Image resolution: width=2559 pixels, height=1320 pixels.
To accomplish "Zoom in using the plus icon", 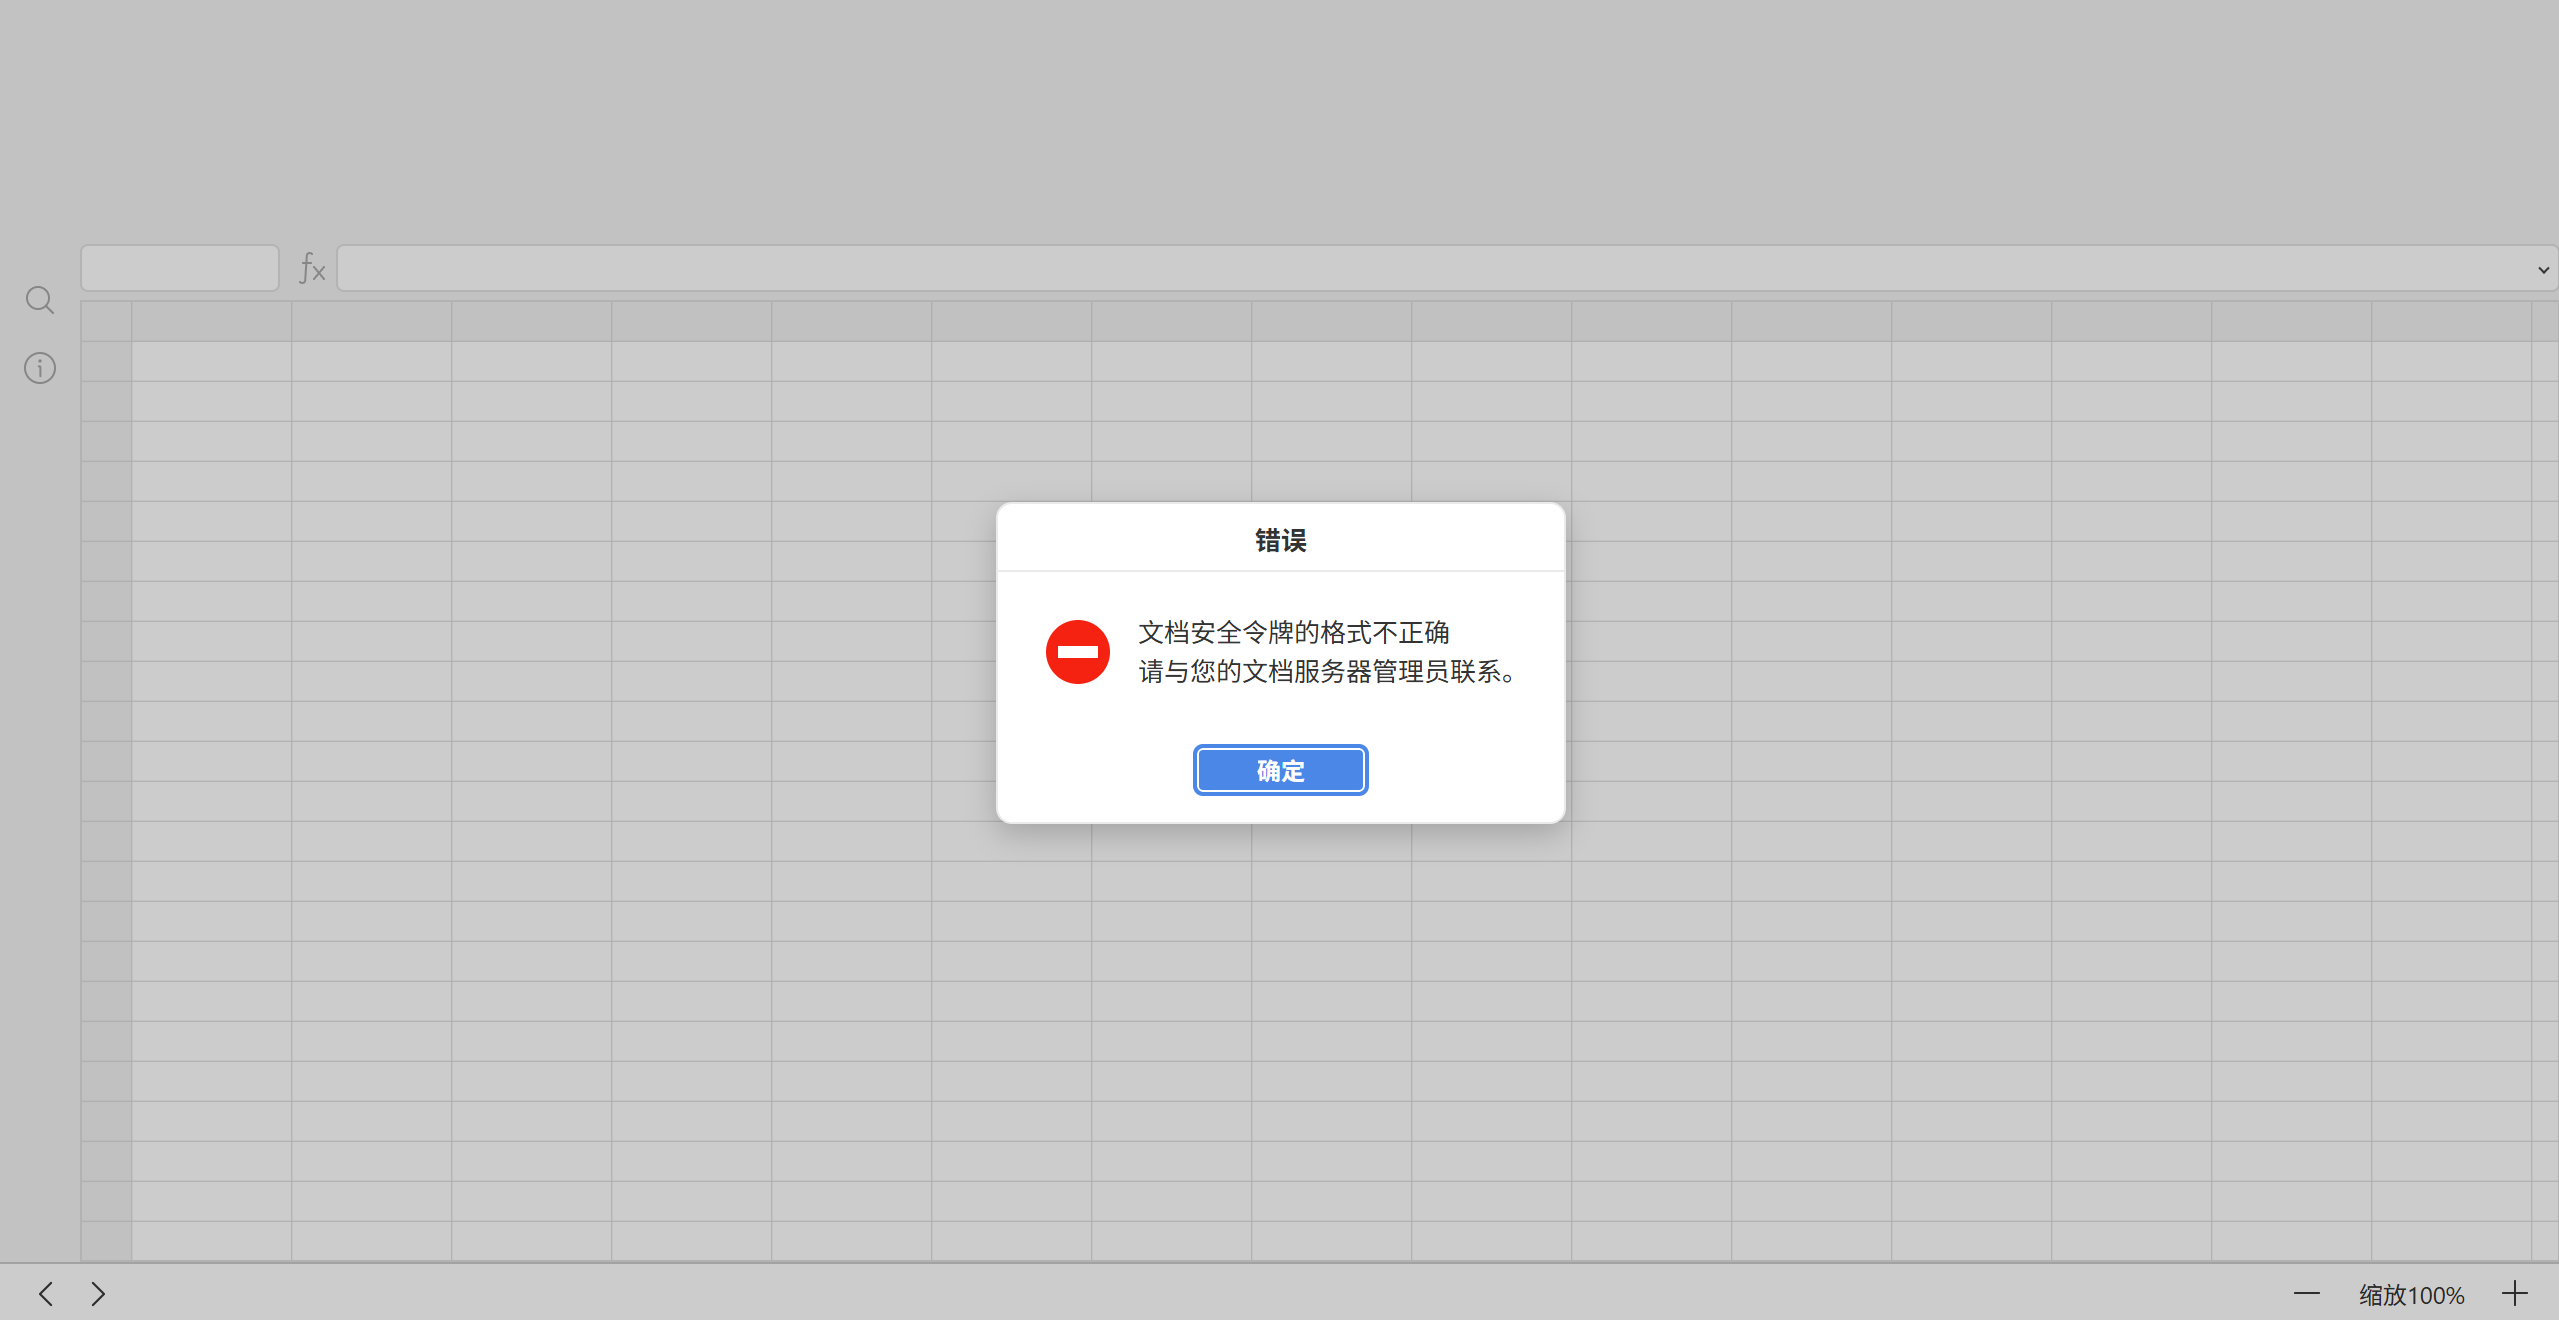I will click(x=2518, y=1293).
